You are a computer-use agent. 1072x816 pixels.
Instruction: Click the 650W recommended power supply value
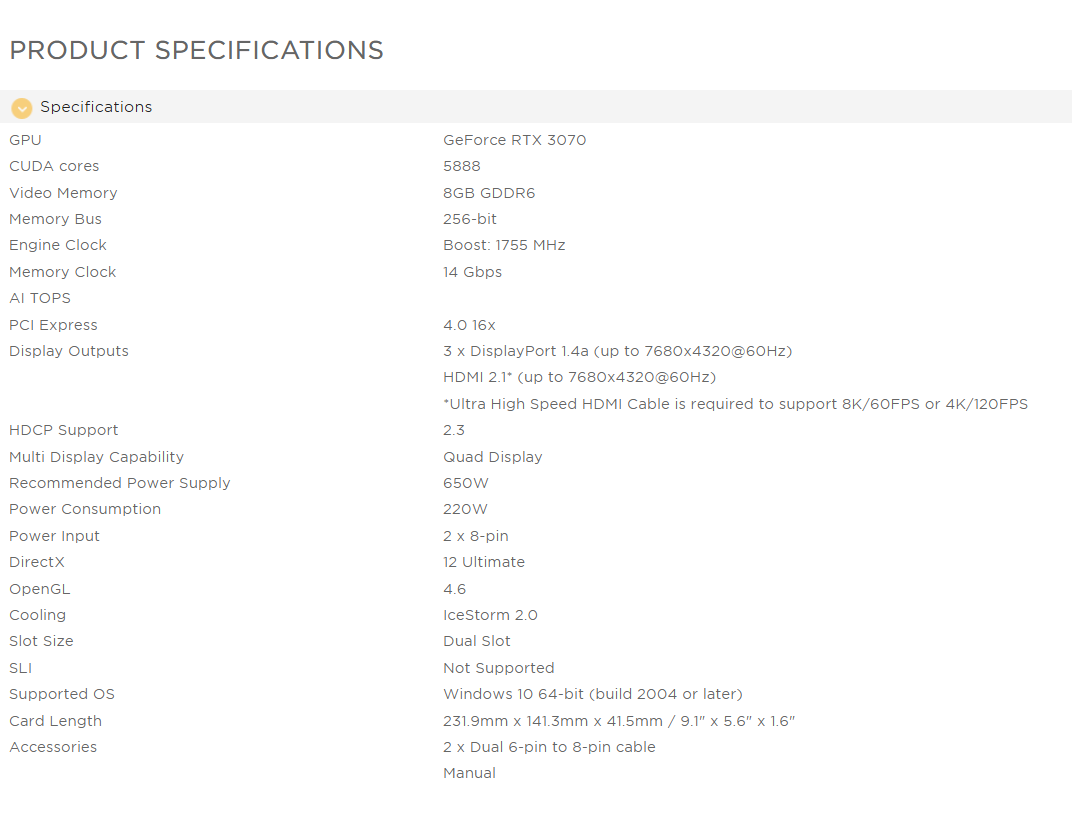[465, 483]
